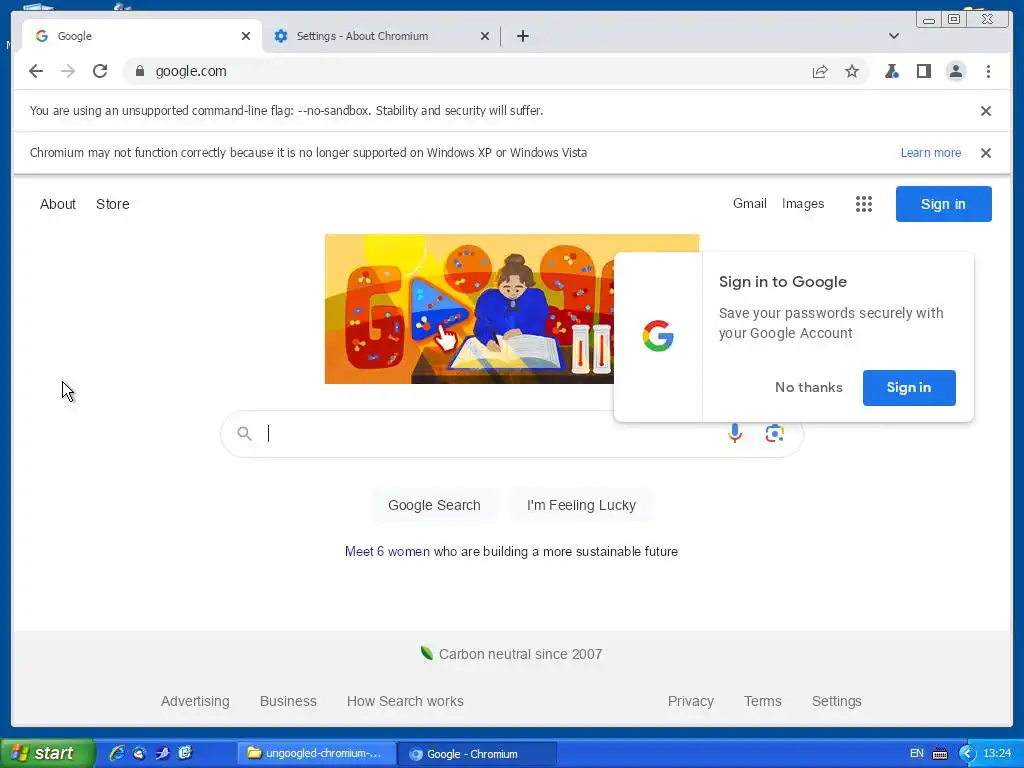Screen dimensions: 1024x768
Task: Click the I'm Feeling Lucky button
Action: tap(581, 505)
